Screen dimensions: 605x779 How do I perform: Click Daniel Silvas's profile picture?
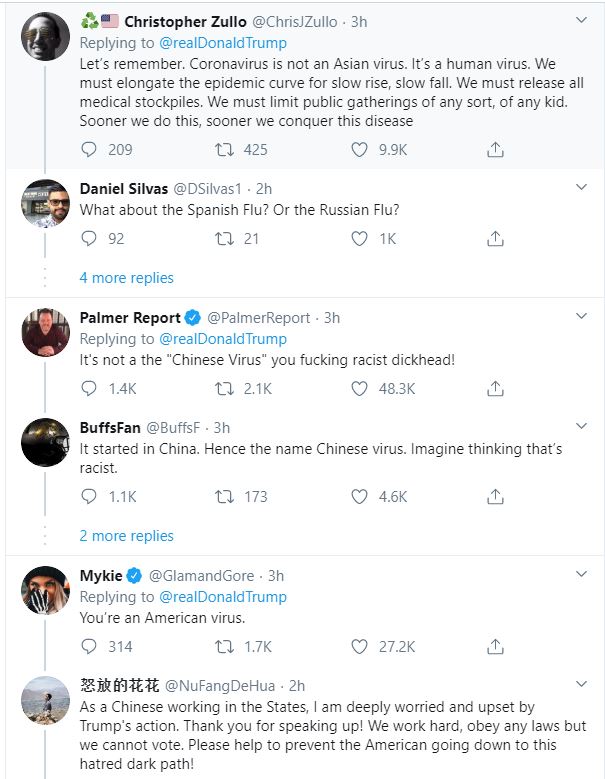click(45, 204)
